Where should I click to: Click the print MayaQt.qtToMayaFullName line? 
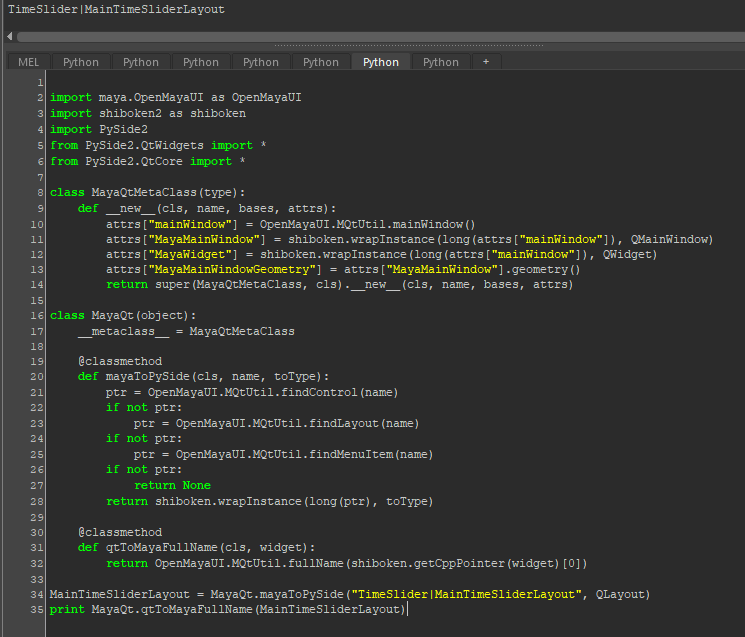228,609
